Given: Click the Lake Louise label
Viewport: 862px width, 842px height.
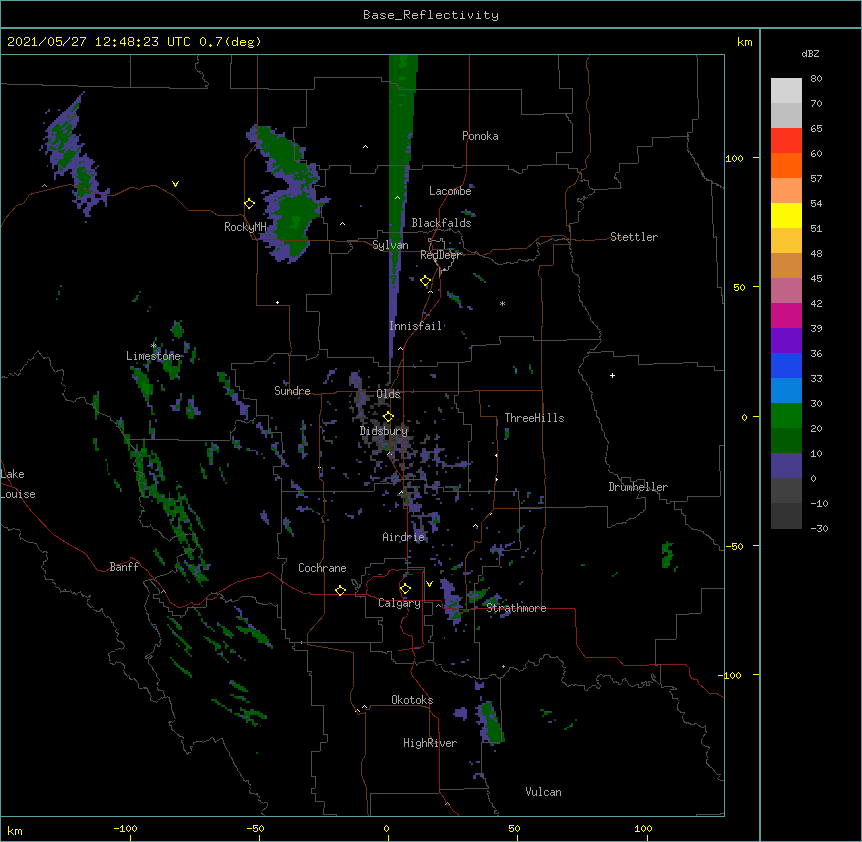Looking at the screenshot, I should (18, 484).
